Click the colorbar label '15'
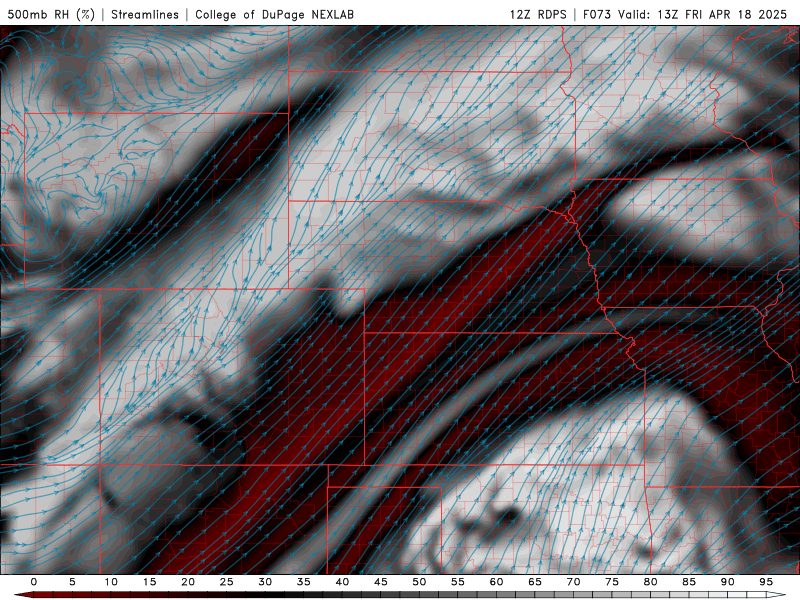The width and height of the screenshot is (800, 600). [x=149, y=582]
